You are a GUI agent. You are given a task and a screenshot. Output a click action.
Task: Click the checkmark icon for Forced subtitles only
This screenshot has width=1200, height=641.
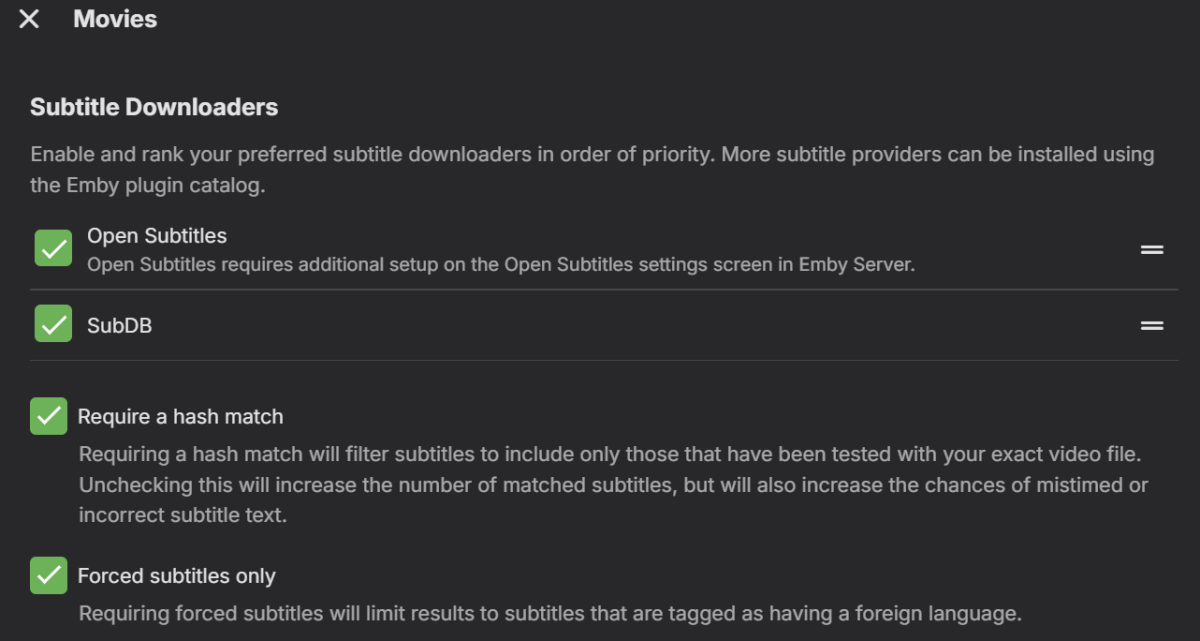(x=48, y=575)
